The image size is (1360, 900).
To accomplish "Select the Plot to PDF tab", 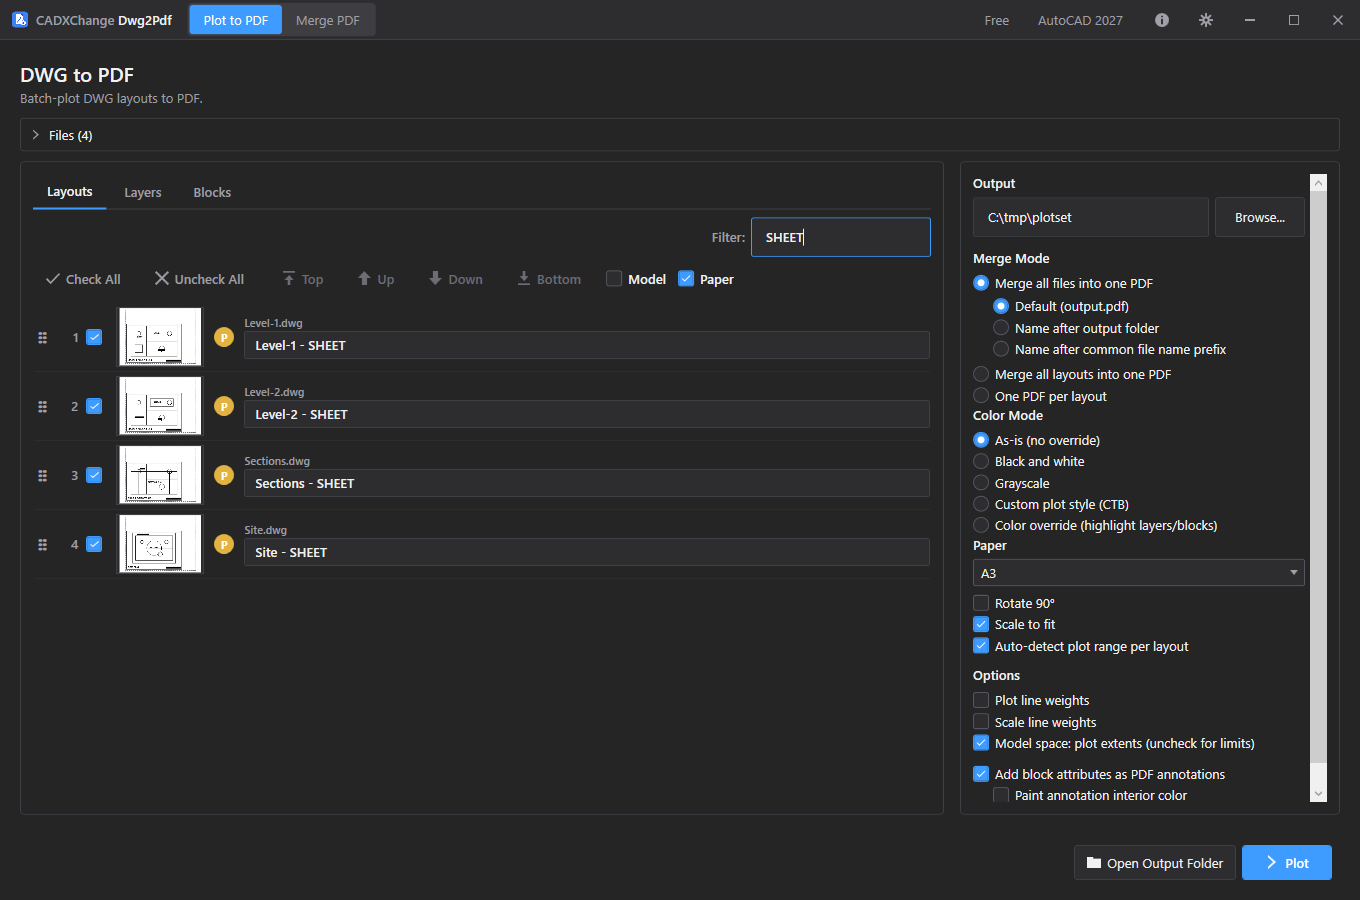I will [x=236, y=20].
